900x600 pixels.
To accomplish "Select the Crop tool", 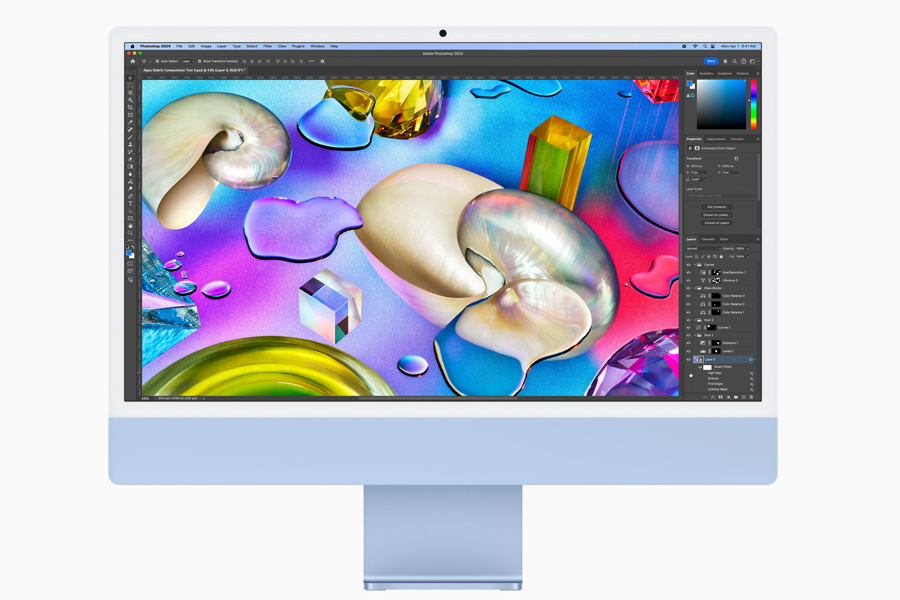I will tap(130, 107).
